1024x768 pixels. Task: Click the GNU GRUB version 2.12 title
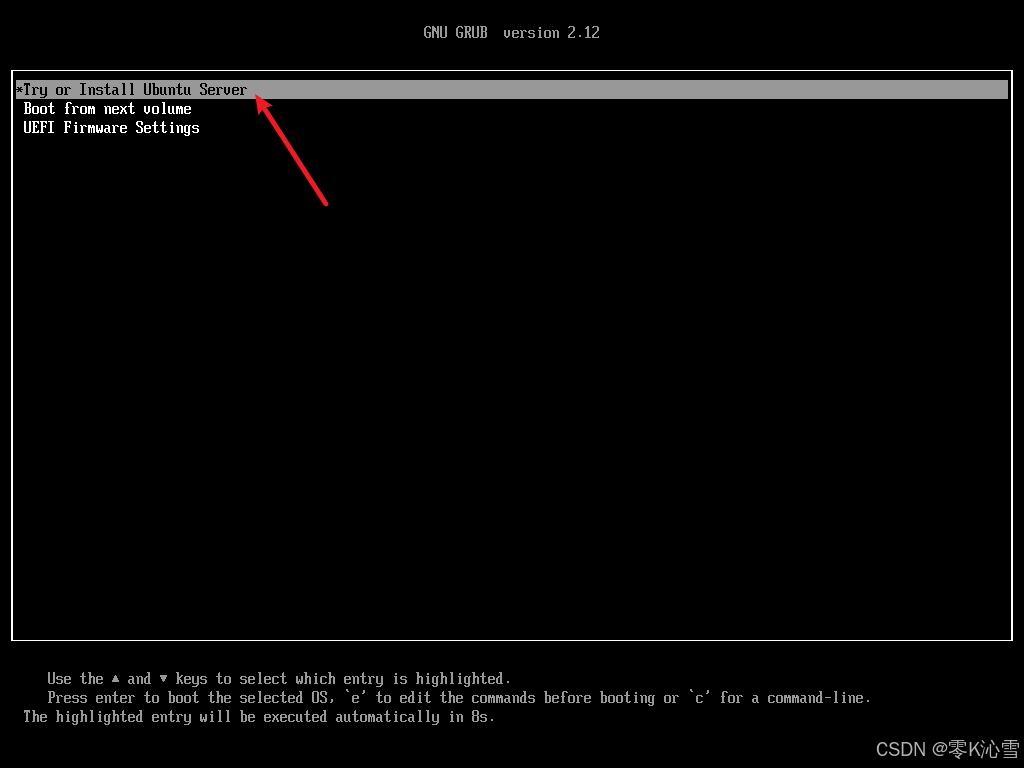coord(511,33)
